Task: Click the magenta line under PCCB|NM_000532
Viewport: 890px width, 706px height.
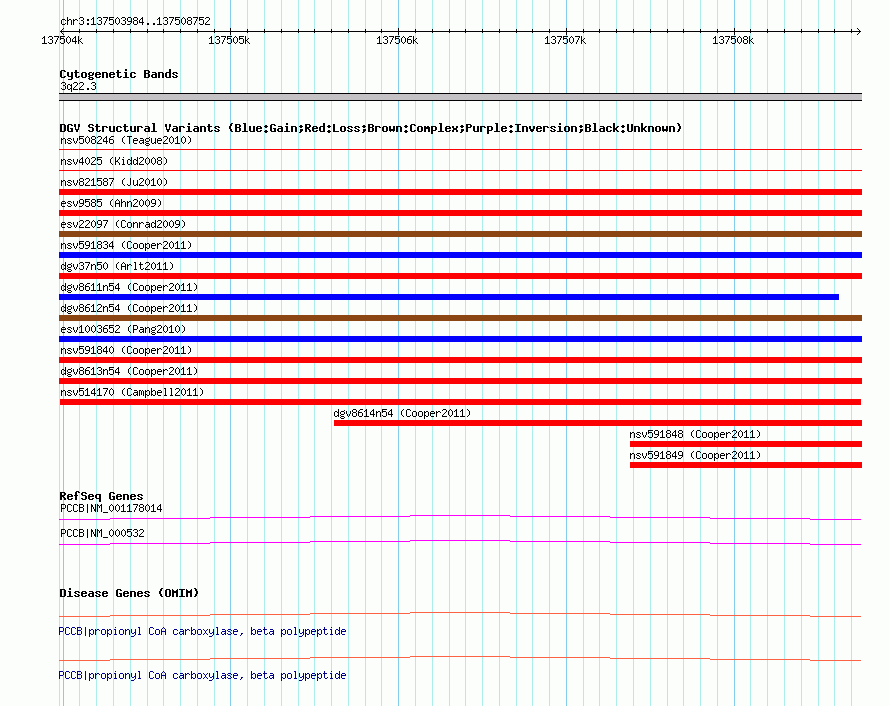Action: pos(460,542)
